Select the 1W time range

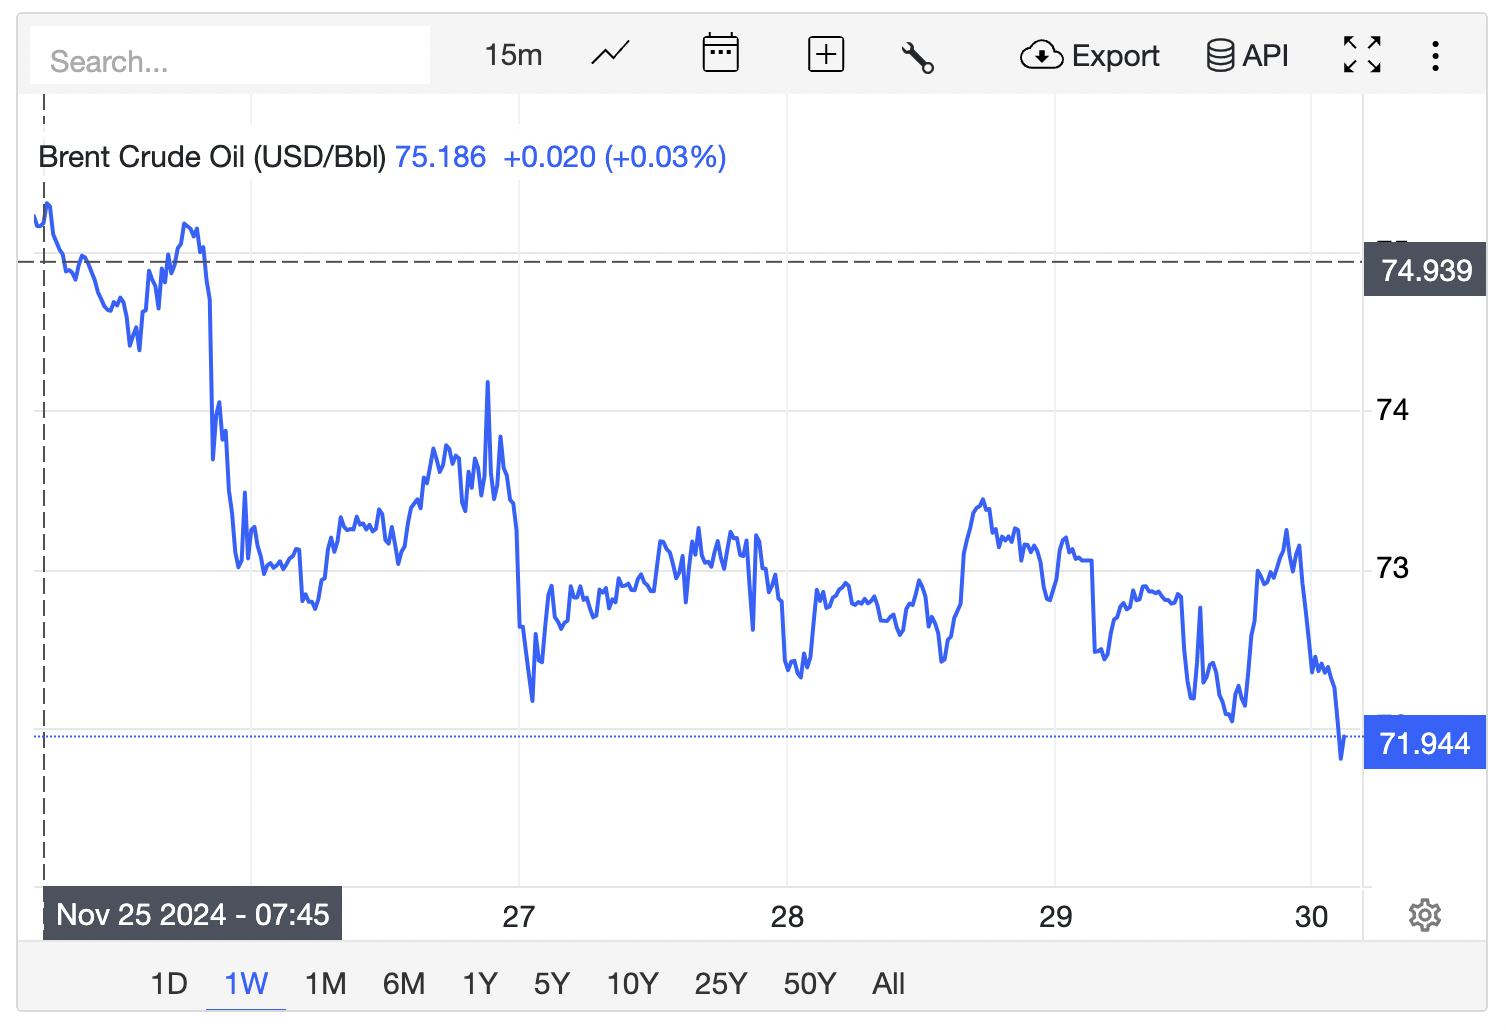(x=246, y=984)
